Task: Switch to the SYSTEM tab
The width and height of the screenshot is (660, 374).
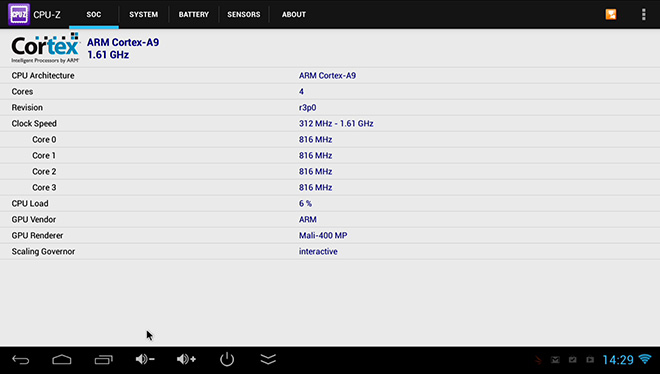Action: pos(144,14)
